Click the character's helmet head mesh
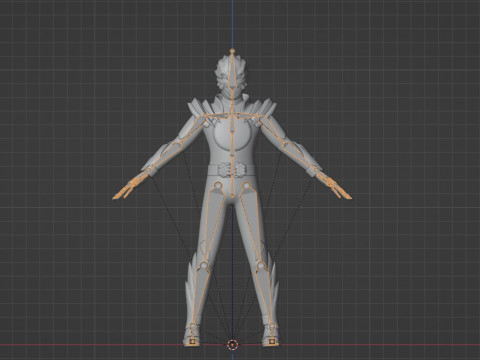480x360 pixels. tap(232, 76)
